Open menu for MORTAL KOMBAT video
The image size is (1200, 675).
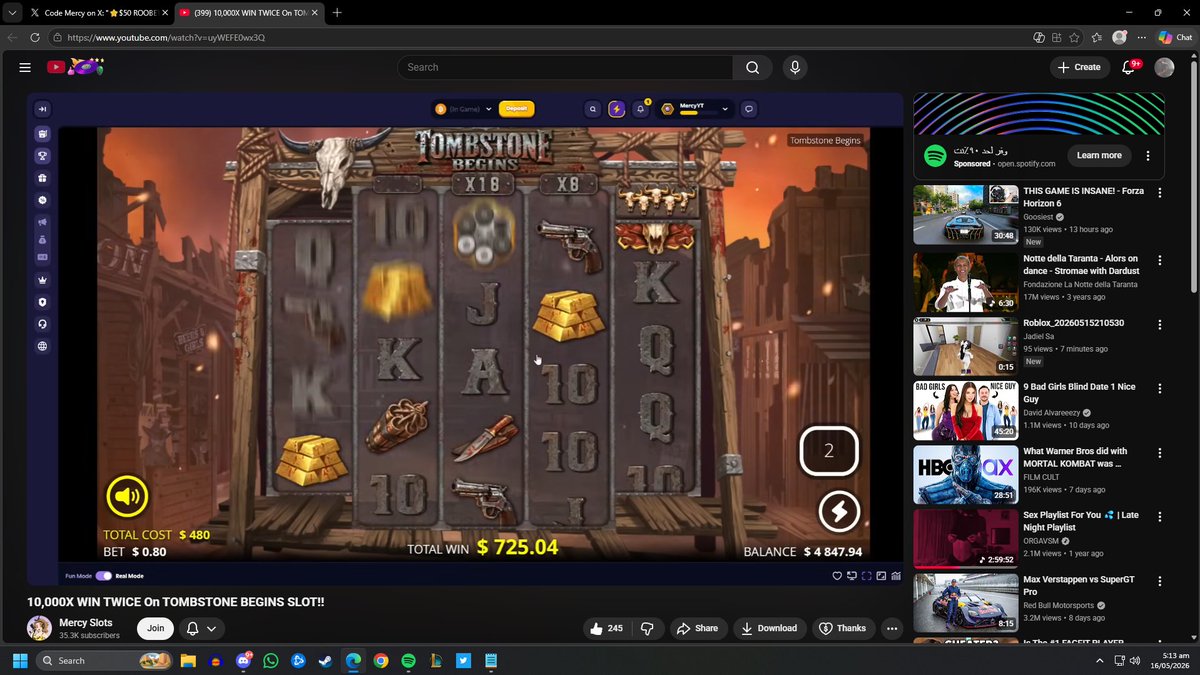click(1160, 452)
